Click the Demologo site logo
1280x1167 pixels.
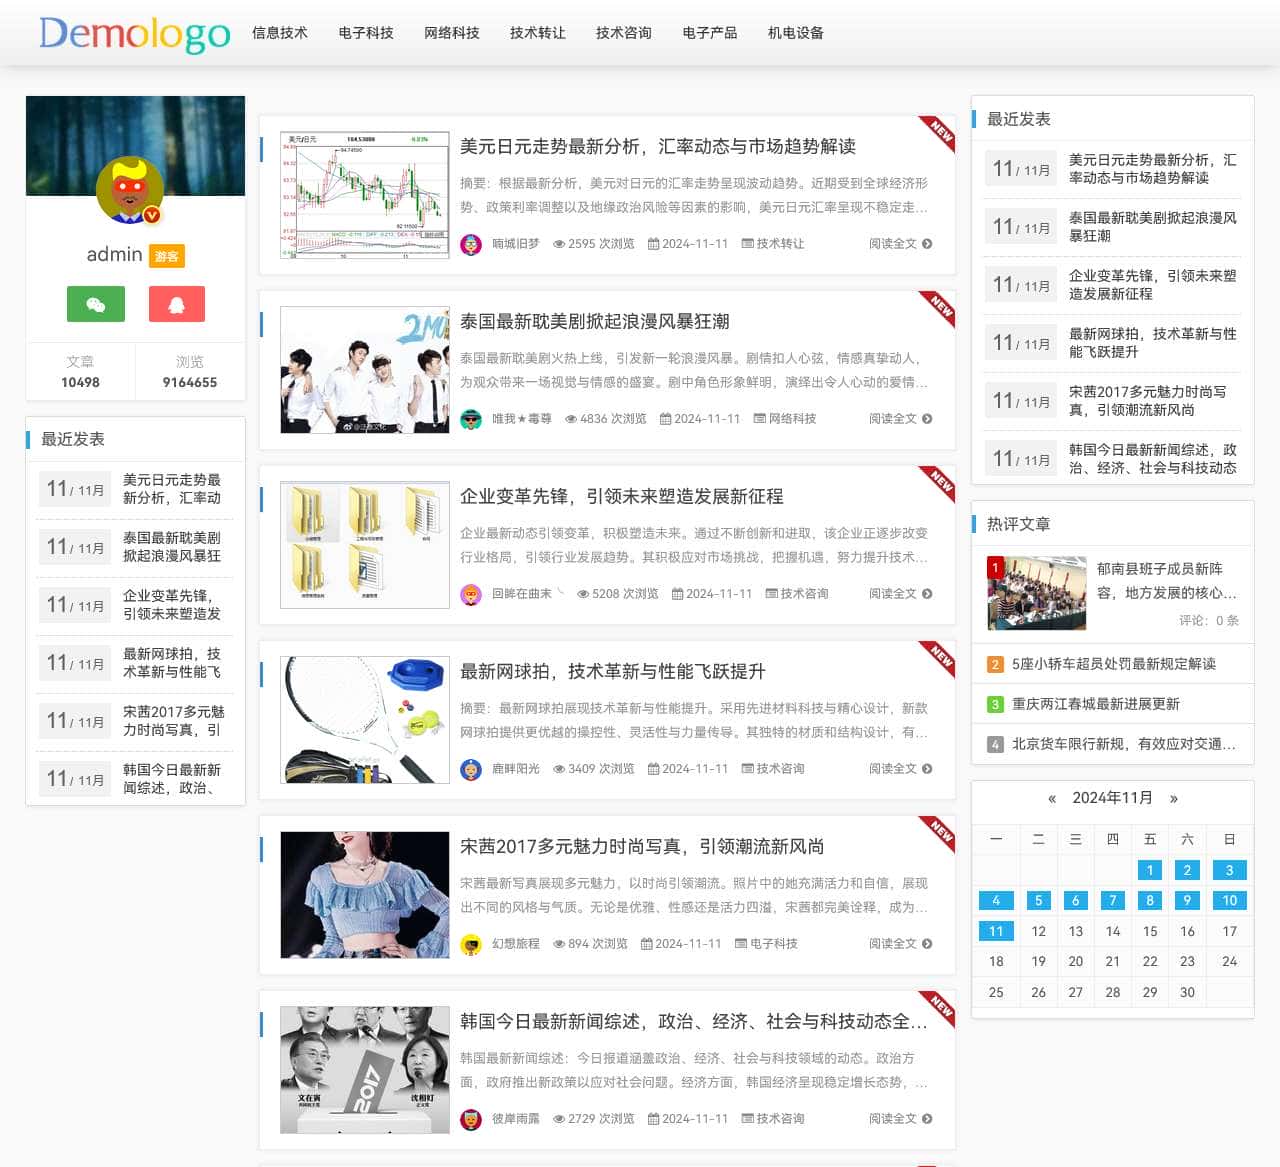pyautogui.click(x=133, y=33)
